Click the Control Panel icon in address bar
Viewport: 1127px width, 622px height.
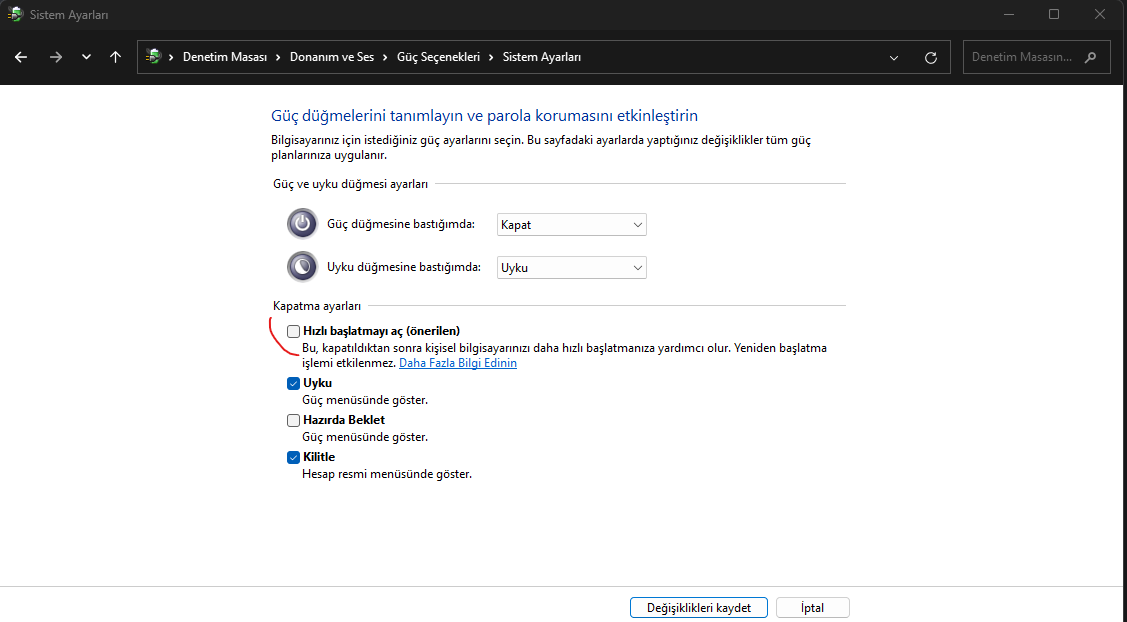coord(153,57)
